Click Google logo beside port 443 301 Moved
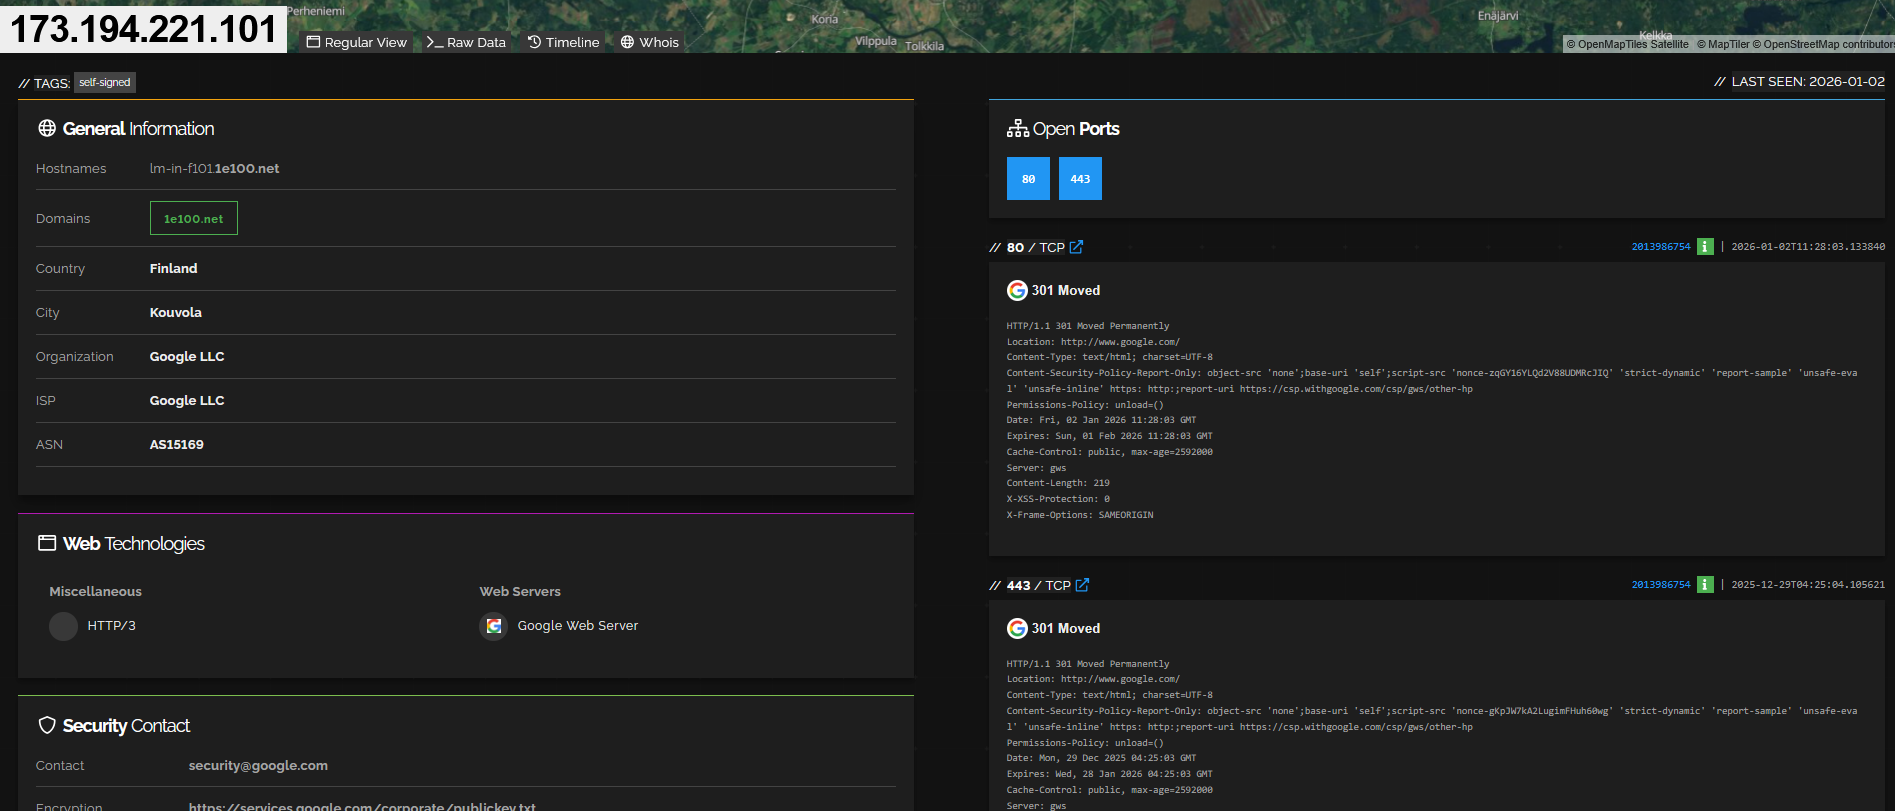The height and width of the screenshot is (811, 1895). click(1017, 628)
